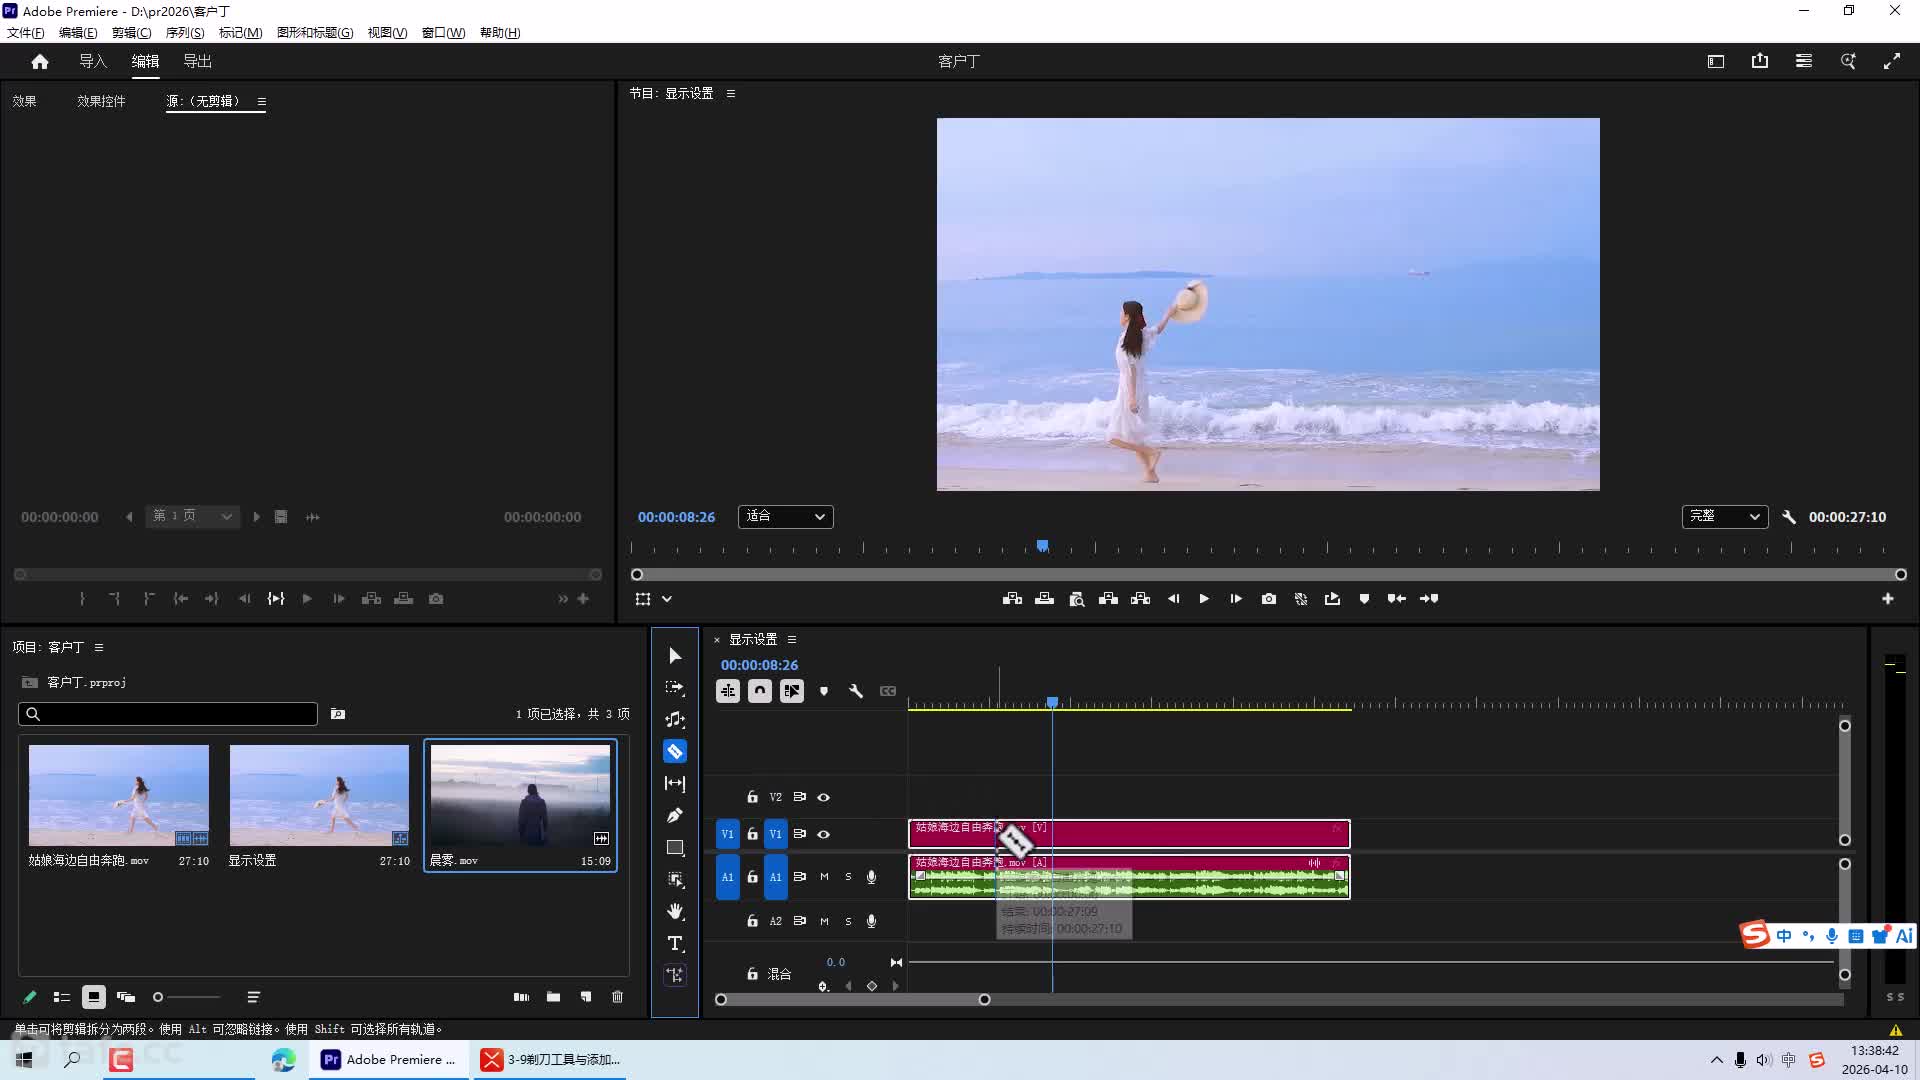
Task: Open project sort icons menu
Action: 254,997
